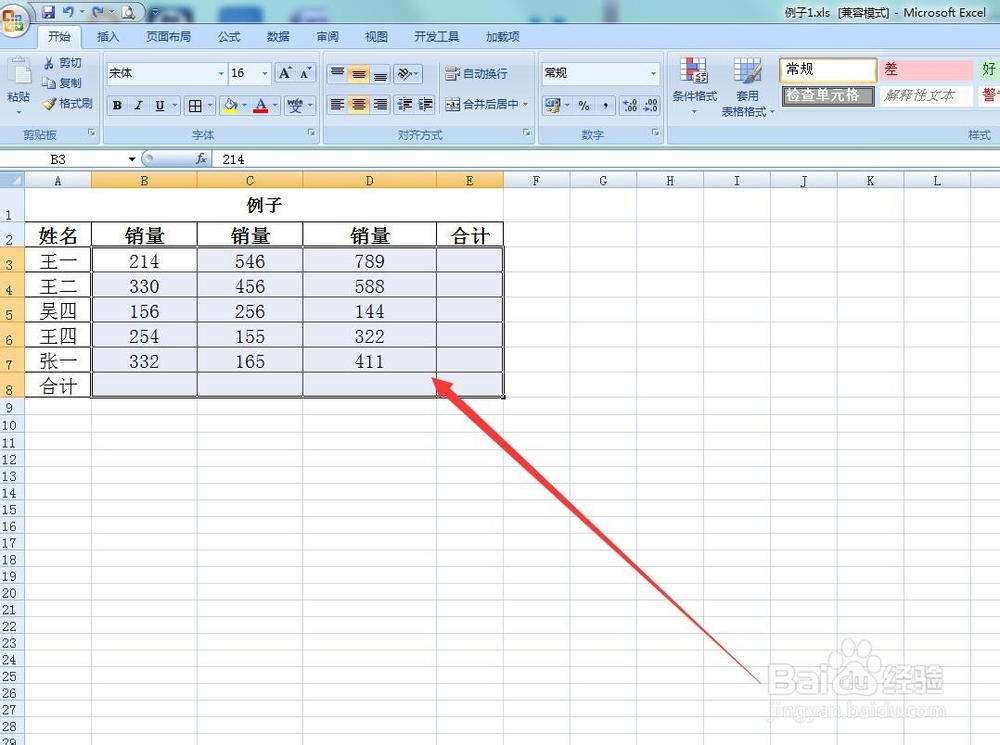Click the insert function fx button
Screen dimensions: 1000x745
[x=201, y=159]
